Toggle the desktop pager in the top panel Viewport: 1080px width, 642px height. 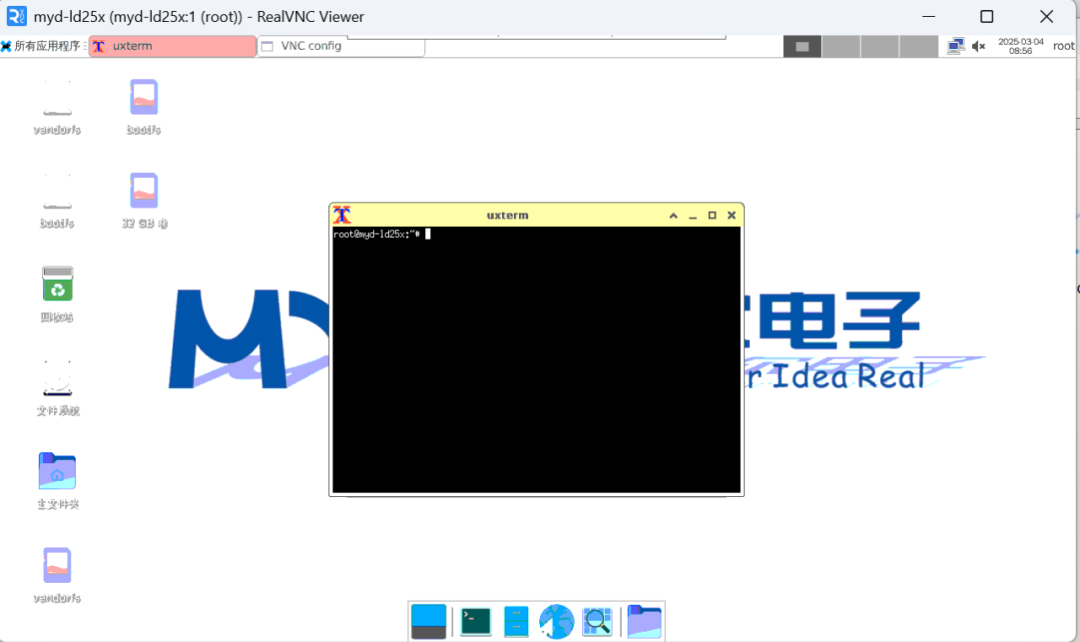tap(801, 46)
